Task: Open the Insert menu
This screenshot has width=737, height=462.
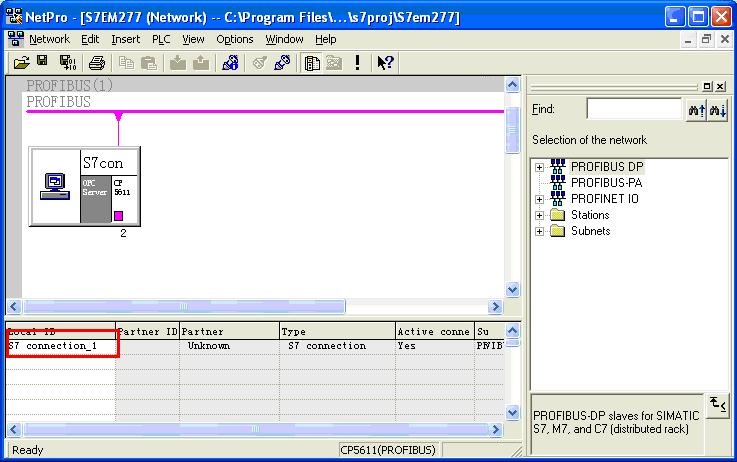Action: [125, 39]
